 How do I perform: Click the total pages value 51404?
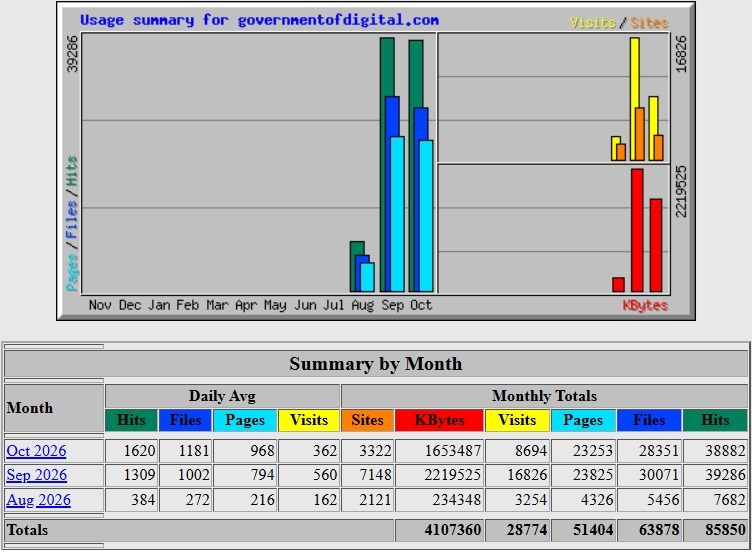tap(593, 530)
